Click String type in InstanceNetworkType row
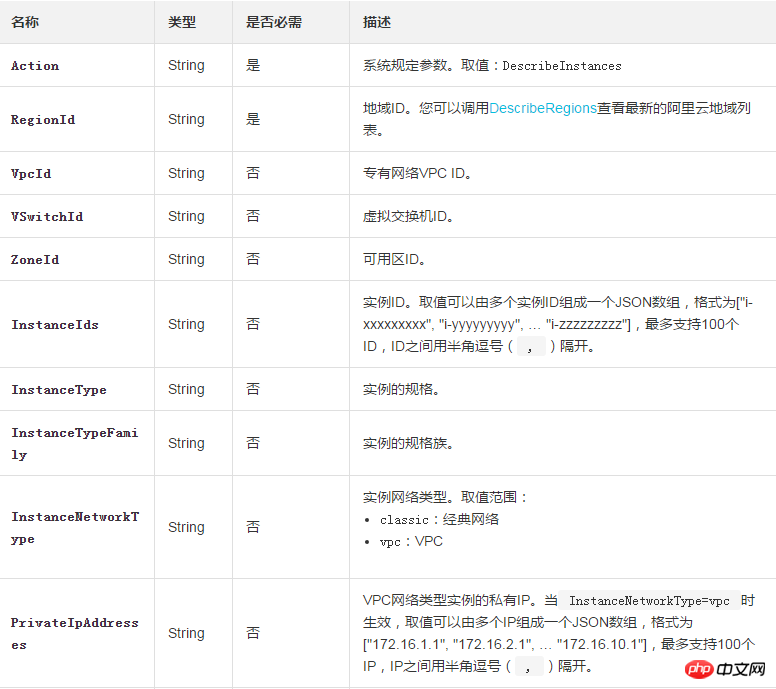This screenshot has width=776, height=689. [x=186, y=528]
